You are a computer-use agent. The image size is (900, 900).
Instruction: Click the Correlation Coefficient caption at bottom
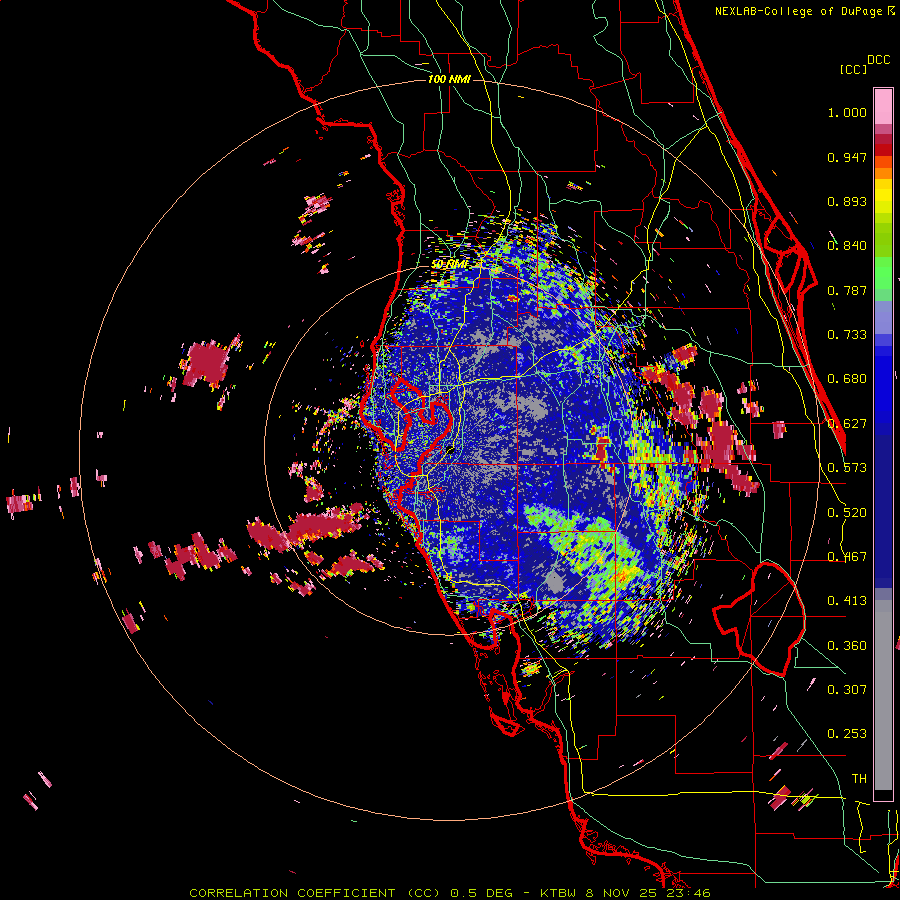449,893
